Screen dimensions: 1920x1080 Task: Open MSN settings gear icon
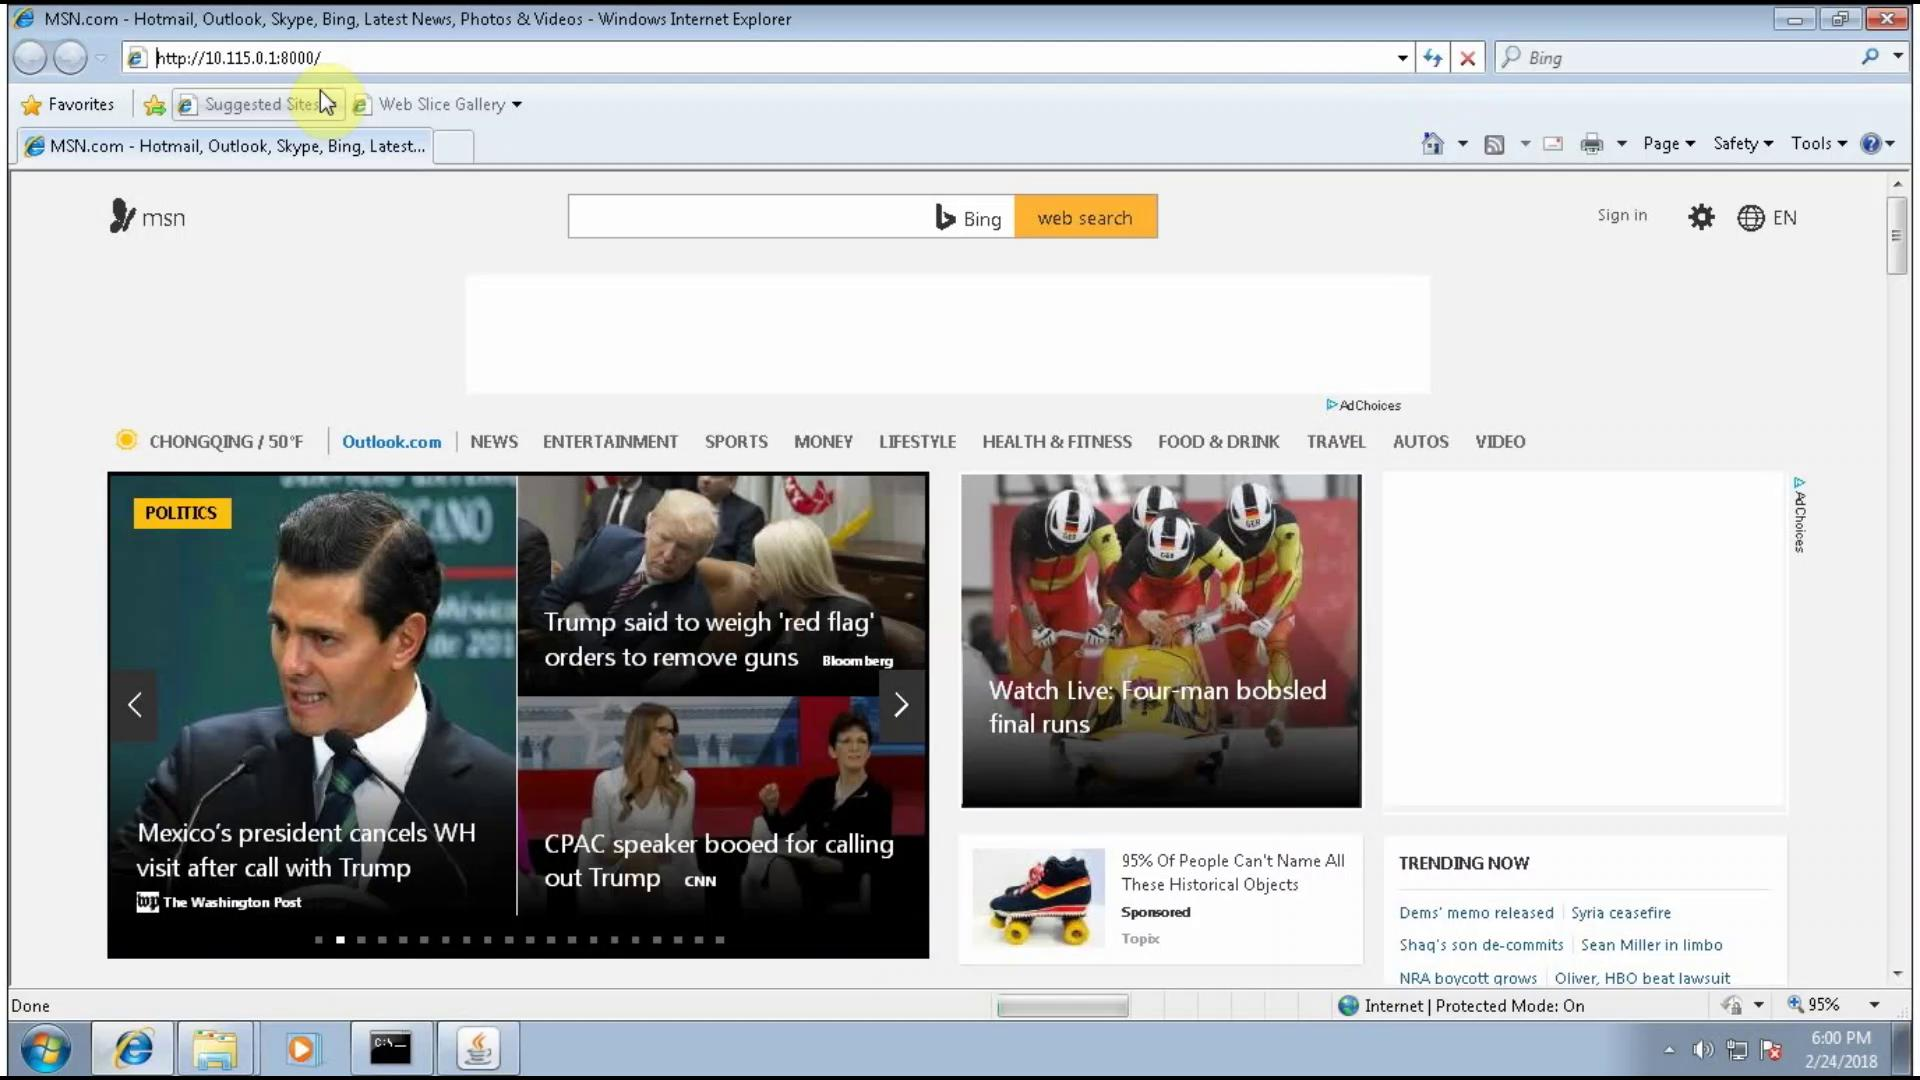click(x=1701, y=217)
